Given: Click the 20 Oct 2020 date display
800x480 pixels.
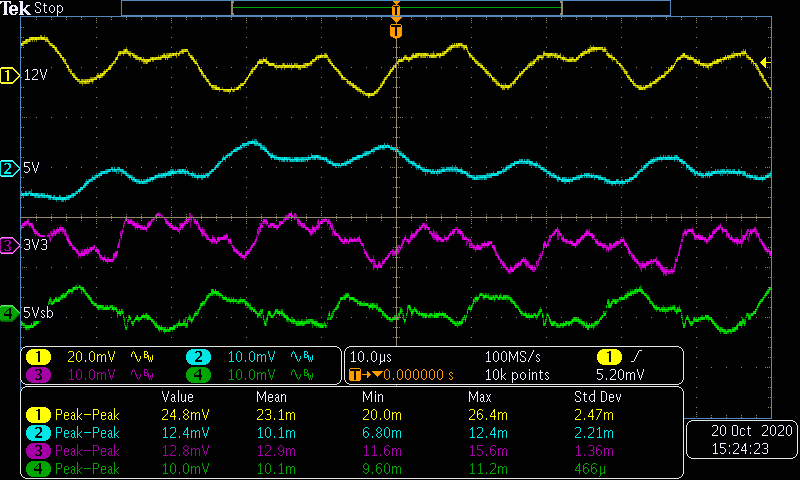Looking at the screenshot, I should coord(752,431).
